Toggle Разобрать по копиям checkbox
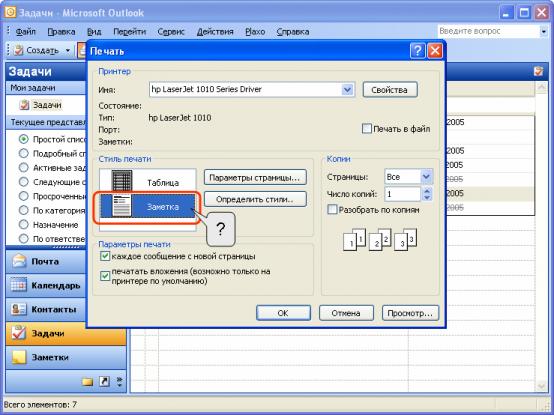The height and width of the screenshot is (415, 554). point(332,209)
